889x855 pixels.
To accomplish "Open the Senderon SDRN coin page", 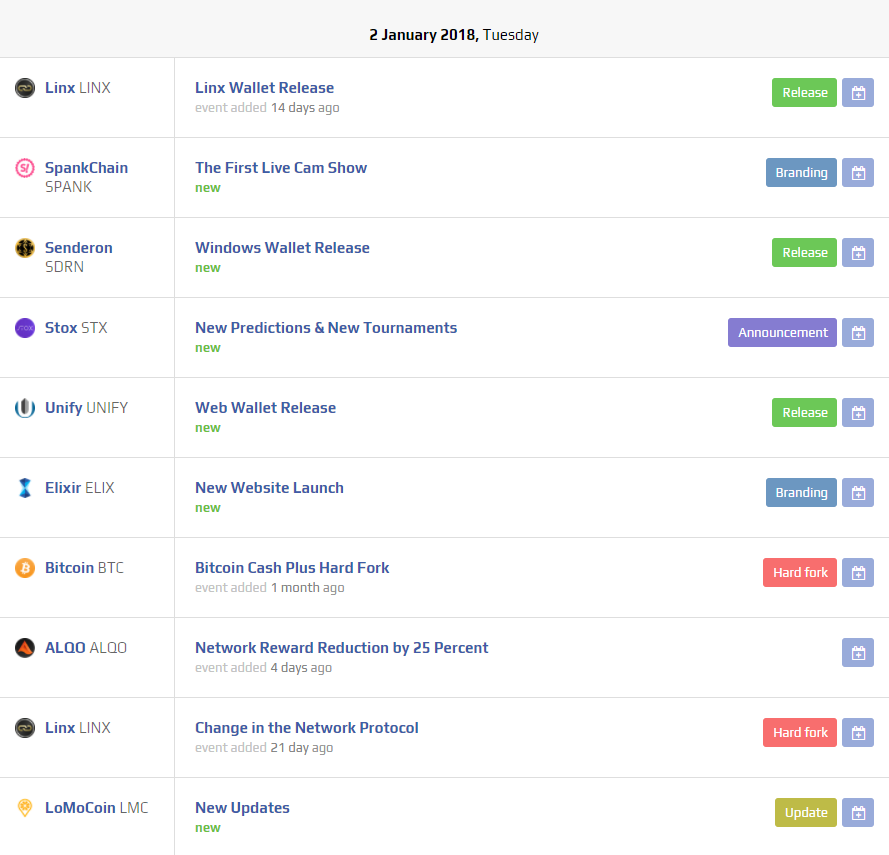I will pyautogui.click(x=79, y=257).
